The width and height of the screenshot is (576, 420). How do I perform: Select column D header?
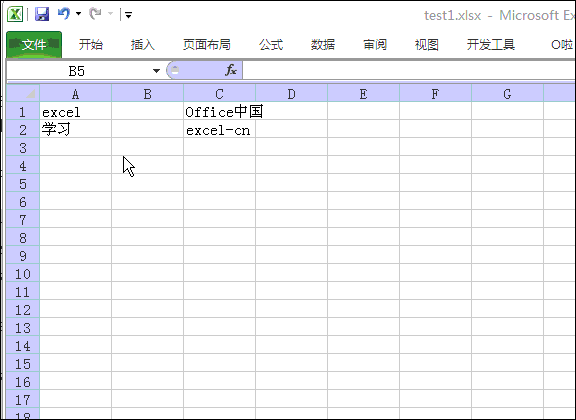tap(291, 94)
